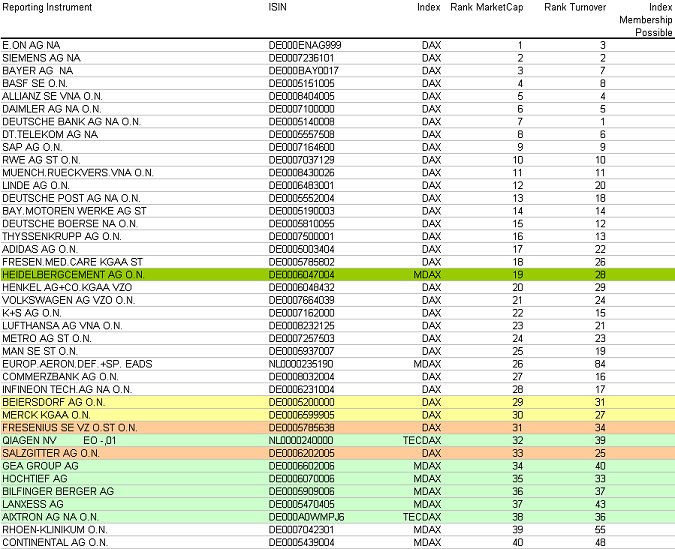Image resolution: width=675 pixels, height=549 pixels.
Task: Select SIEMENS AG NA instrument cell
Action: coord(41,58)
